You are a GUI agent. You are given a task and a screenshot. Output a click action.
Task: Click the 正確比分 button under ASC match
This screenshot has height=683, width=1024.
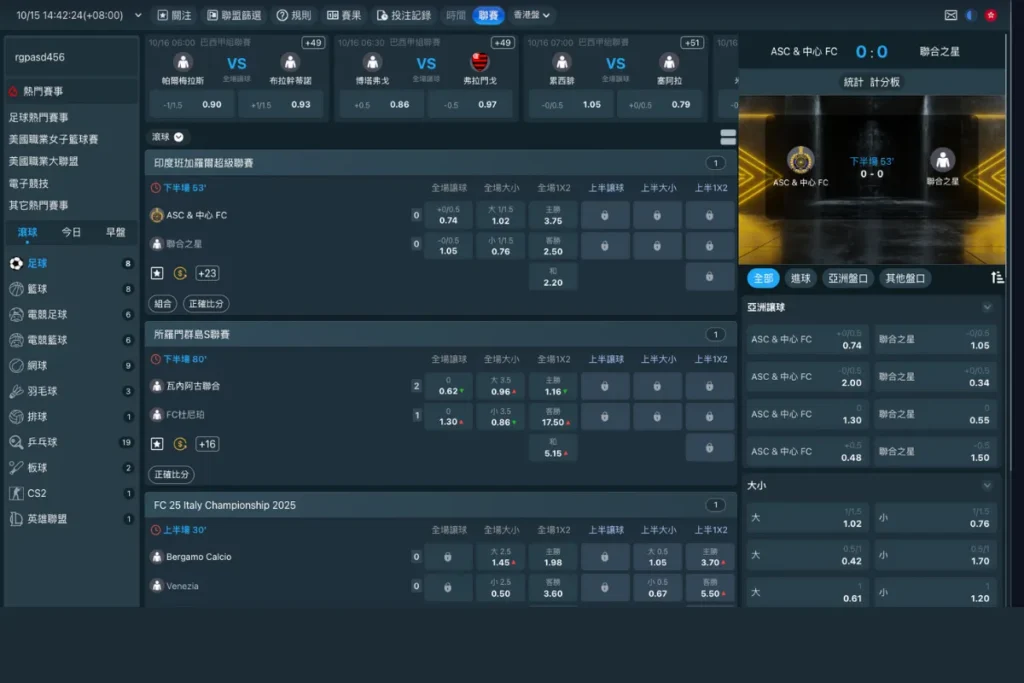point(204,304)
